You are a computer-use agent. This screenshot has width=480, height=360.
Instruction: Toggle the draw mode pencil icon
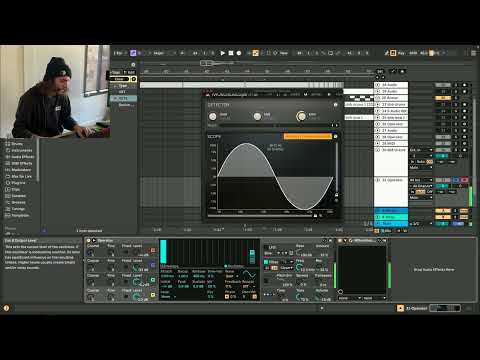point(386,53)
